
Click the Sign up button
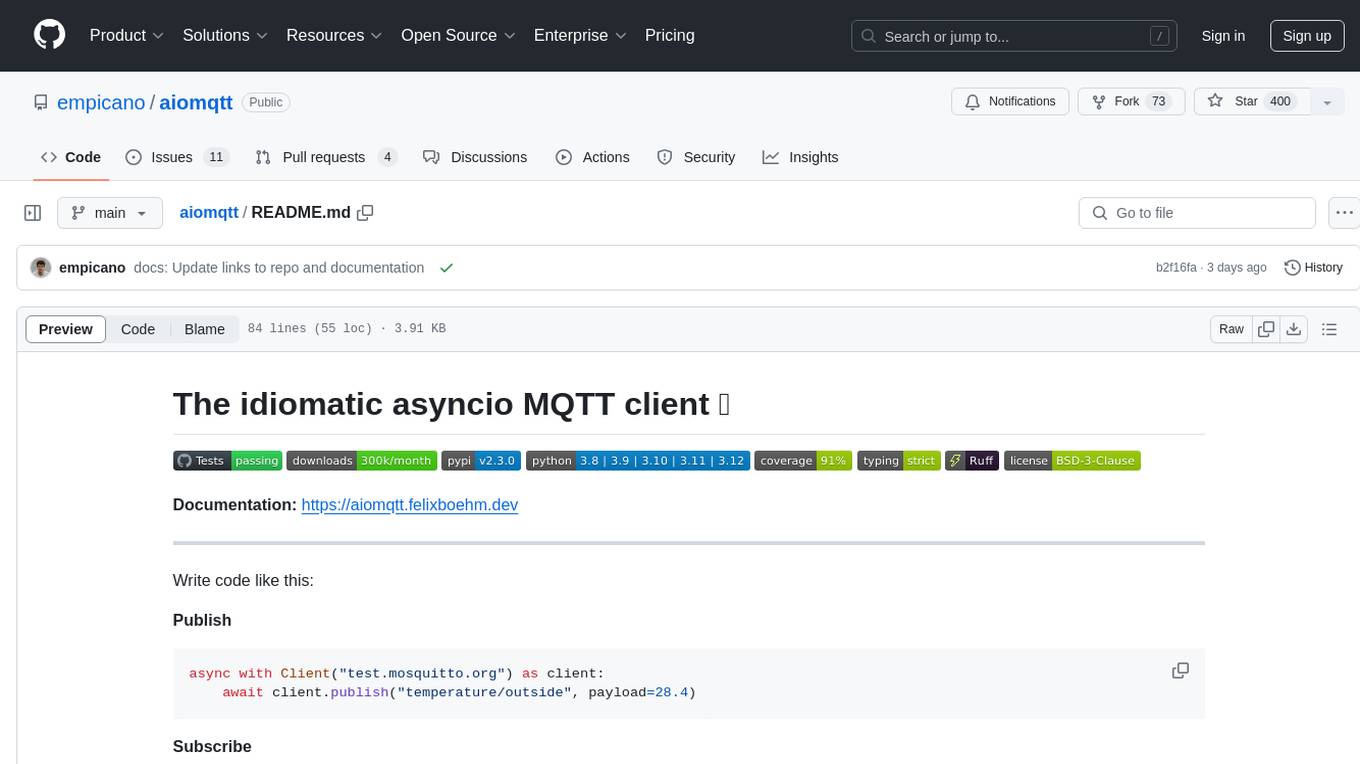point(1307,36)
